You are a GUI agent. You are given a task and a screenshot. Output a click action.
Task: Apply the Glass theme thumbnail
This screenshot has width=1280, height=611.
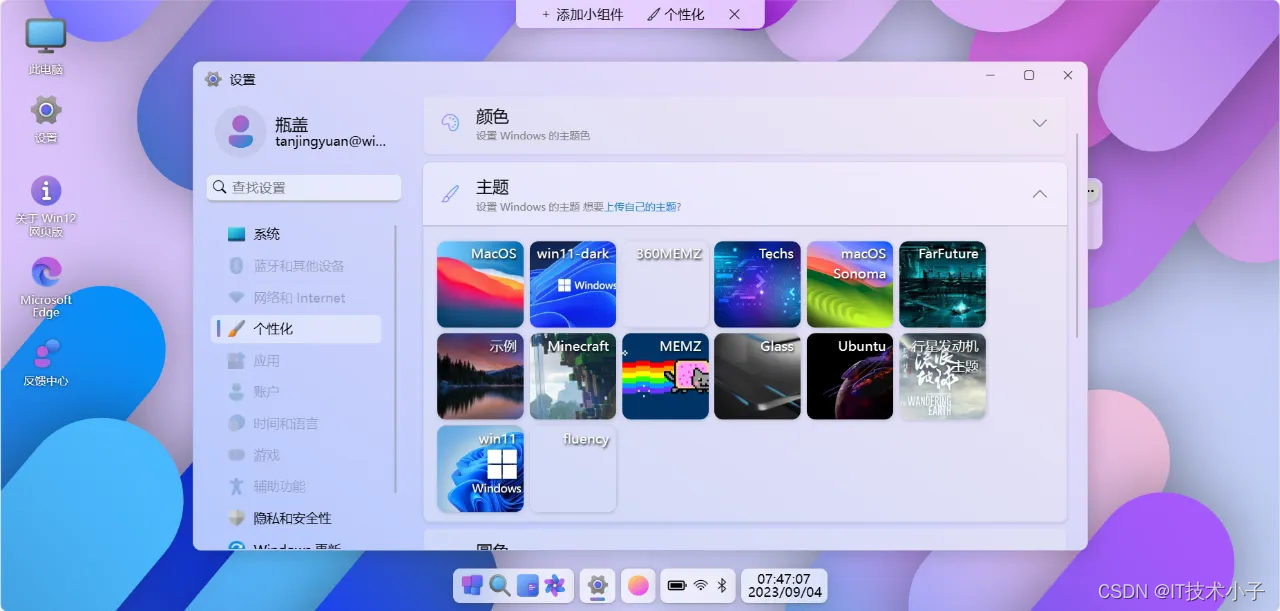click(x=757, y=376)
